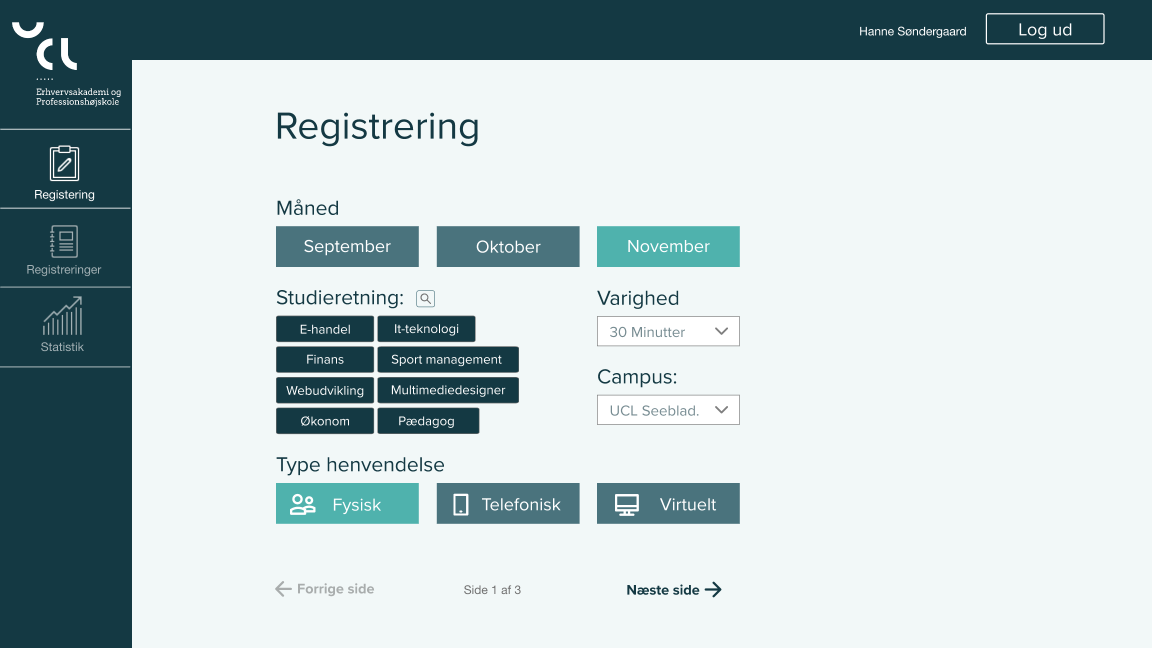The height and width of the screenshot is (648, 1152).
Task: Select the month Oktober
Action: (508, 246)
